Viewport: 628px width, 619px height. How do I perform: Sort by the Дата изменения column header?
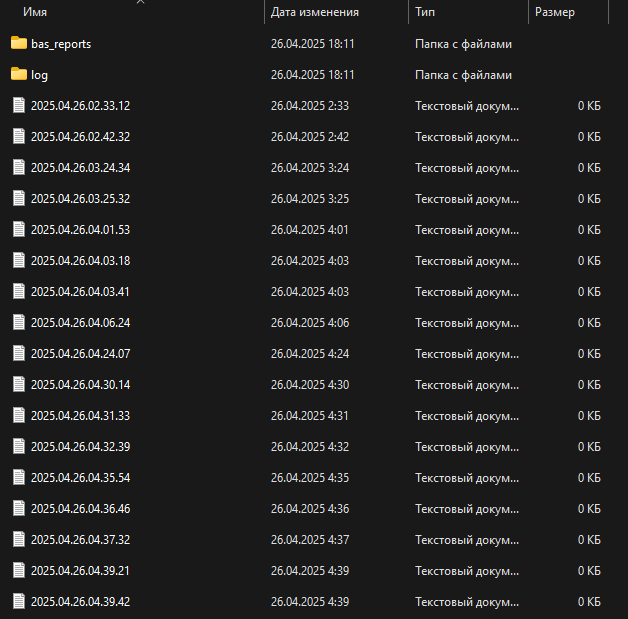314,13
